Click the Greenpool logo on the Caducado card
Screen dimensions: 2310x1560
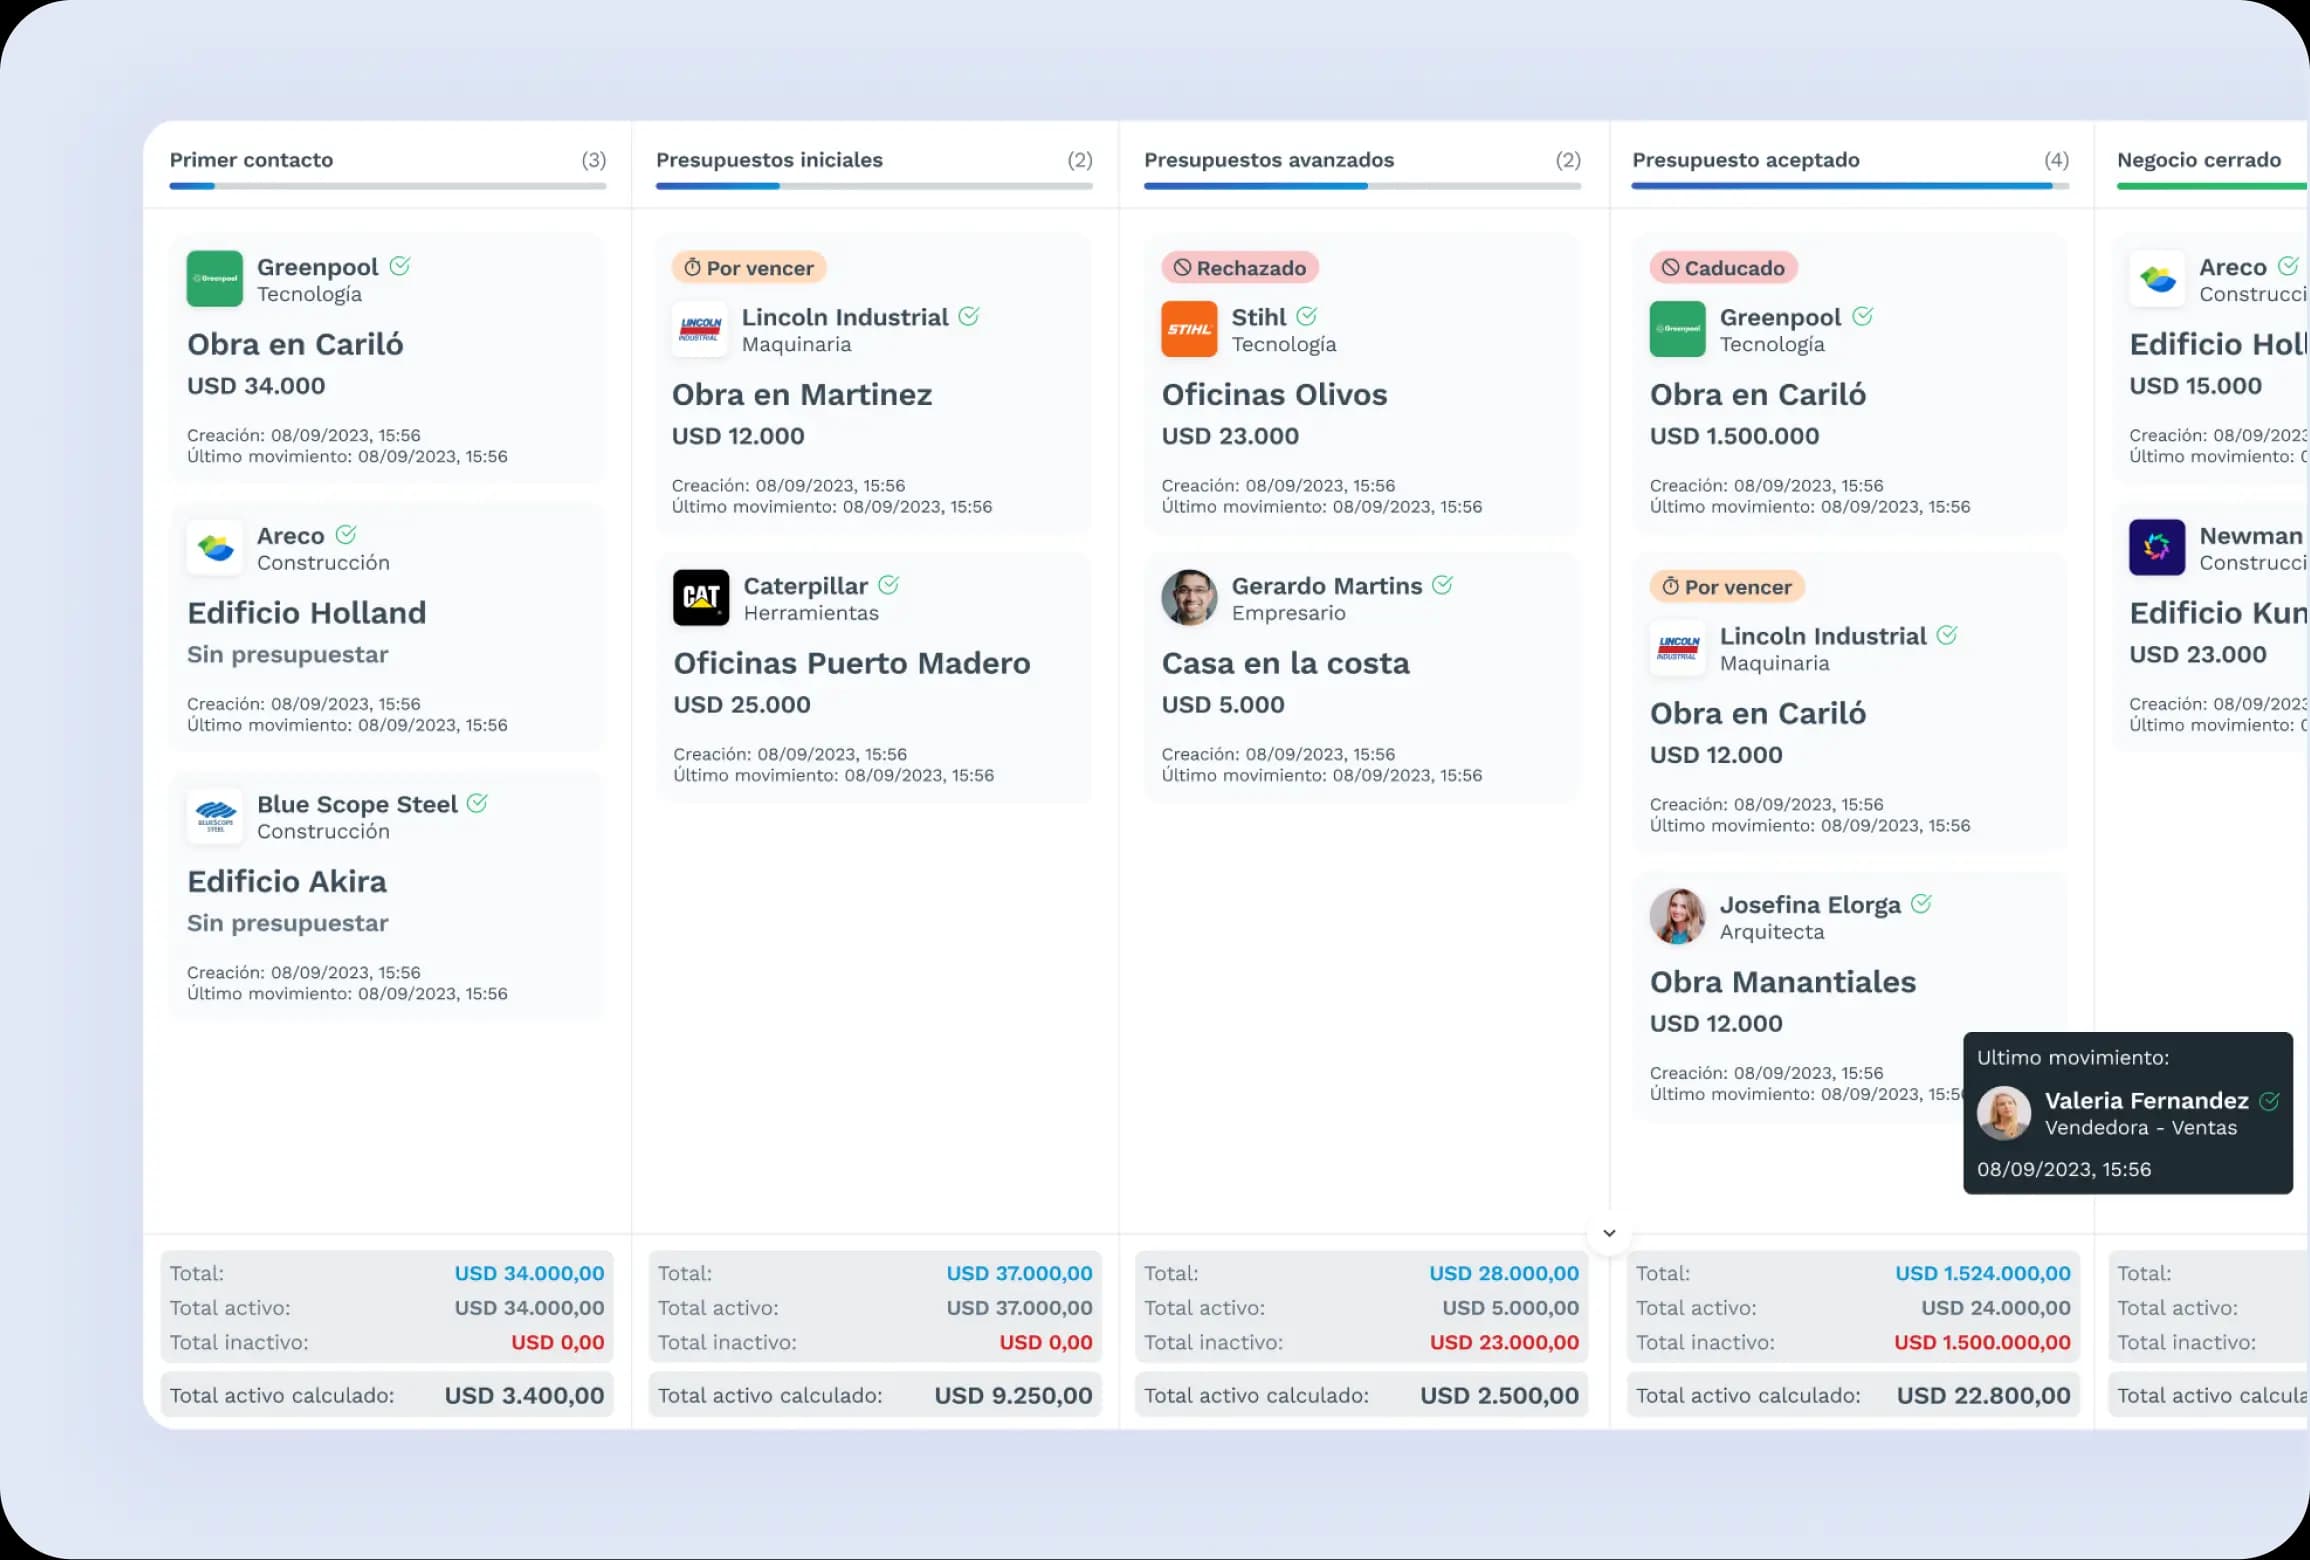(1677, 329)
